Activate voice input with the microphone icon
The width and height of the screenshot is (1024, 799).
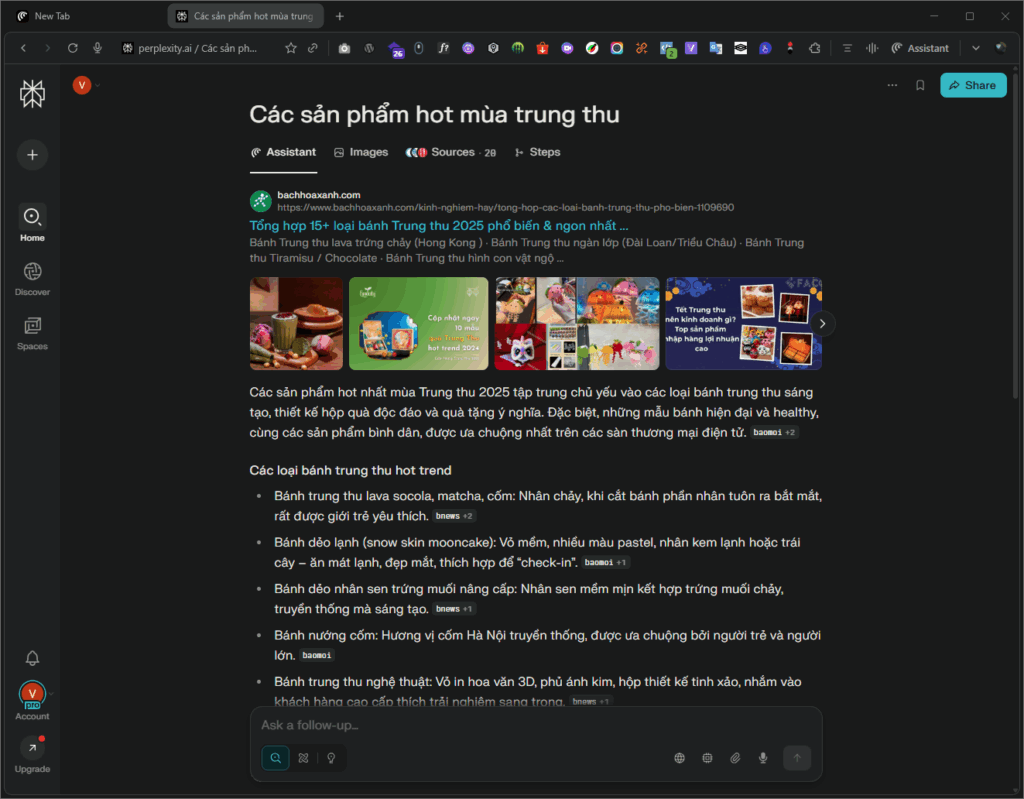pos(763,758)
